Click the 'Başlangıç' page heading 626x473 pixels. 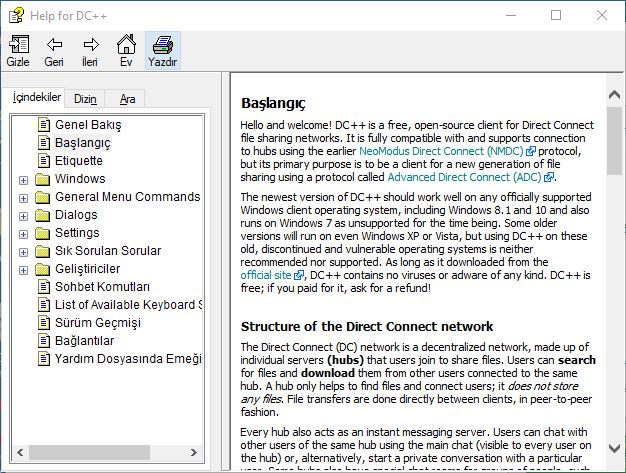(273, 103)
